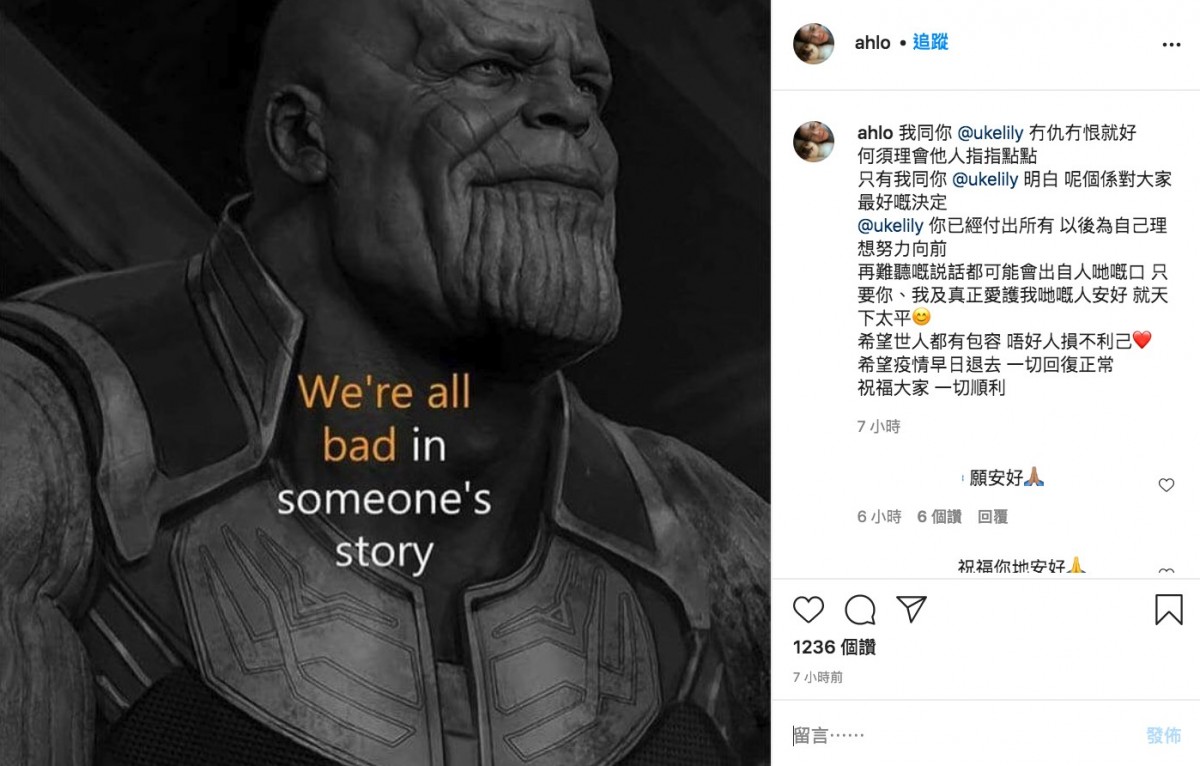
Task: Follow ahlo with the 追蹤 link
Action: (930, 42)
